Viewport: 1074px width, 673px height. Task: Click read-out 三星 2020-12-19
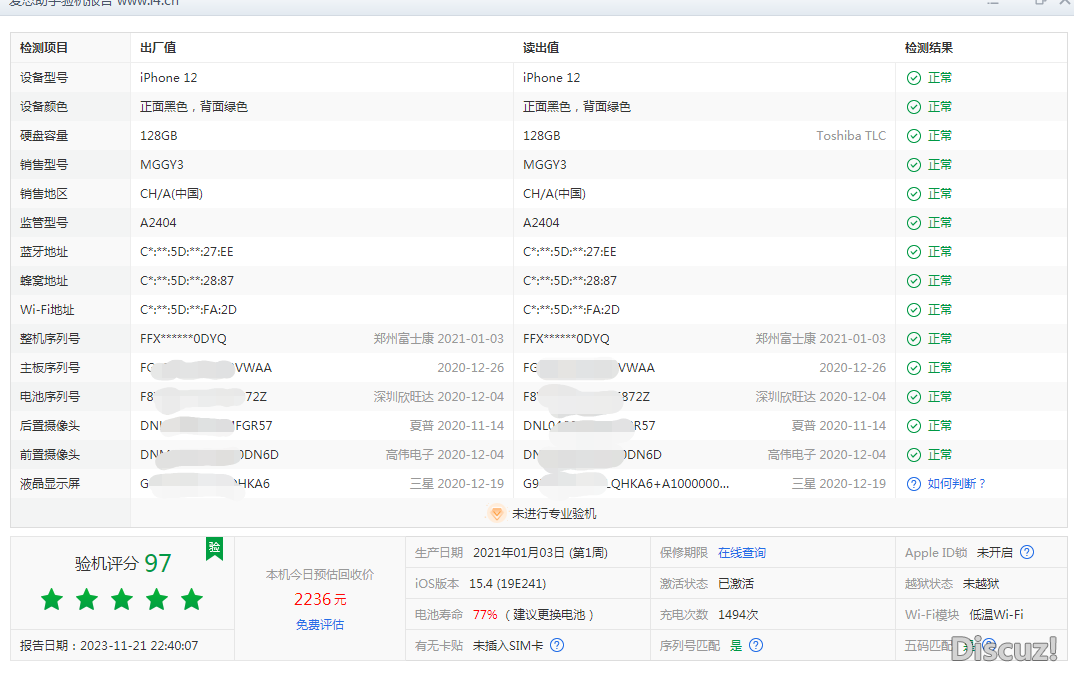[838, 484]
